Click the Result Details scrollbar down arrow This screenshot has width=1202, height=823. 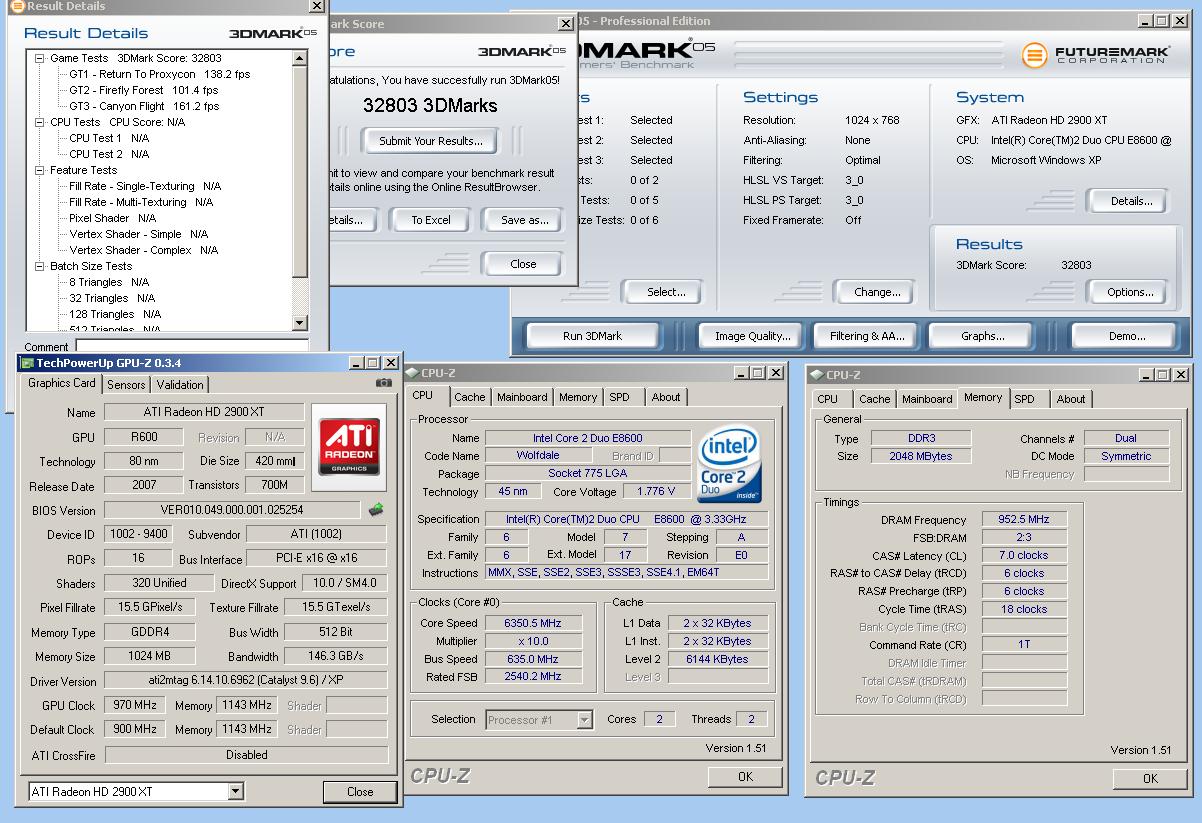[300, 323]
